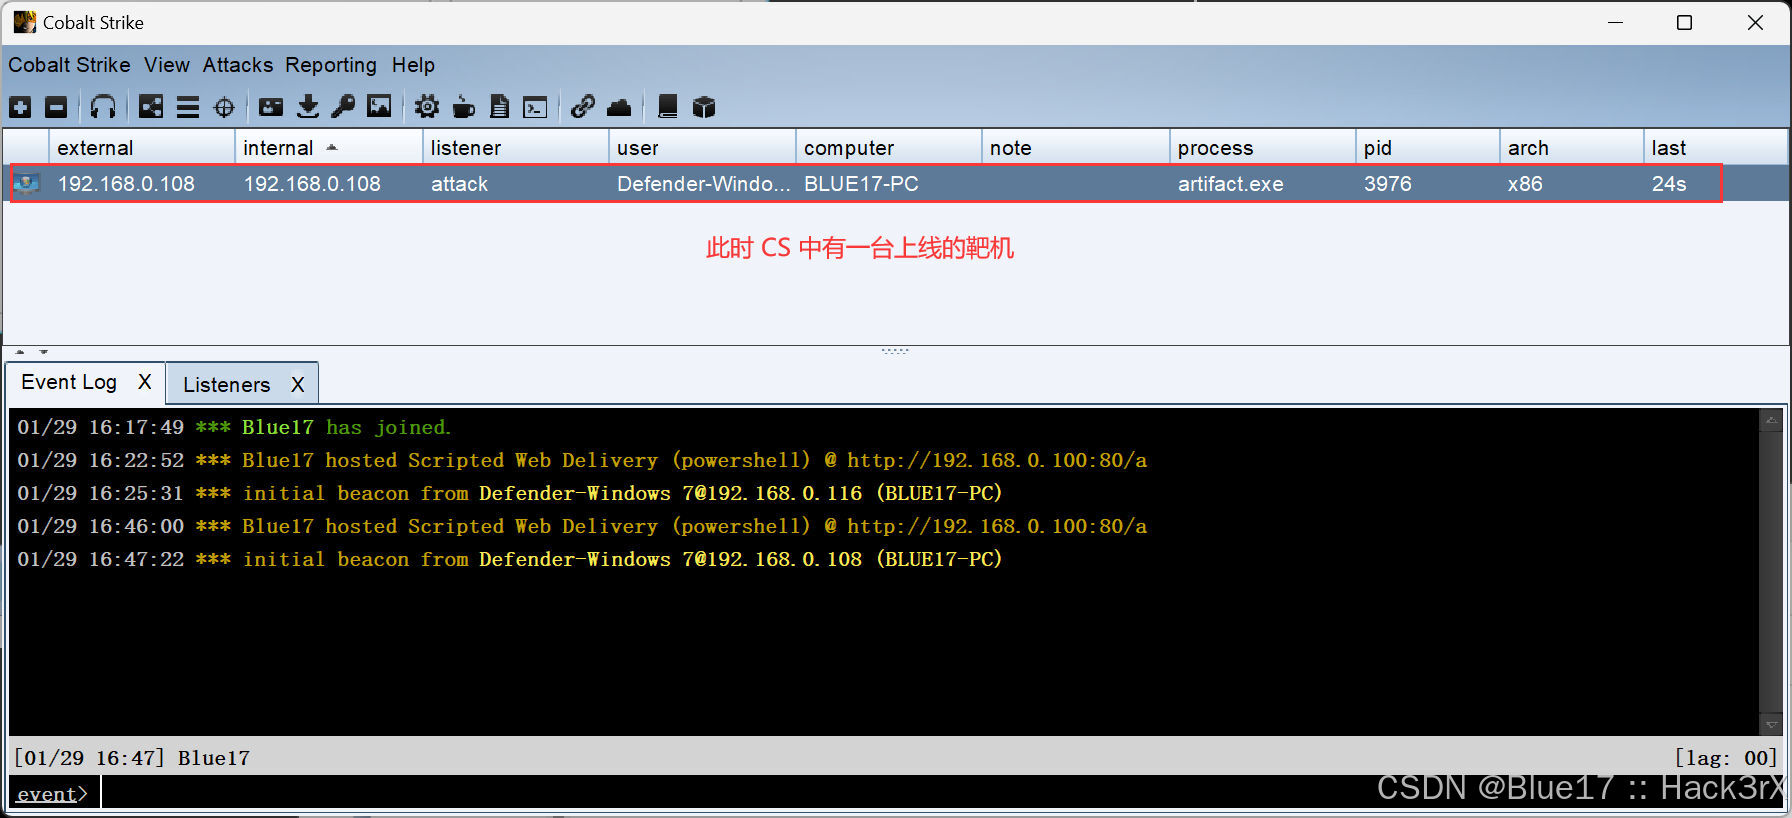This screenshot has height=818, width=1792.
Task: Open the Attacks menu
Action: click(x=238, y=65)
